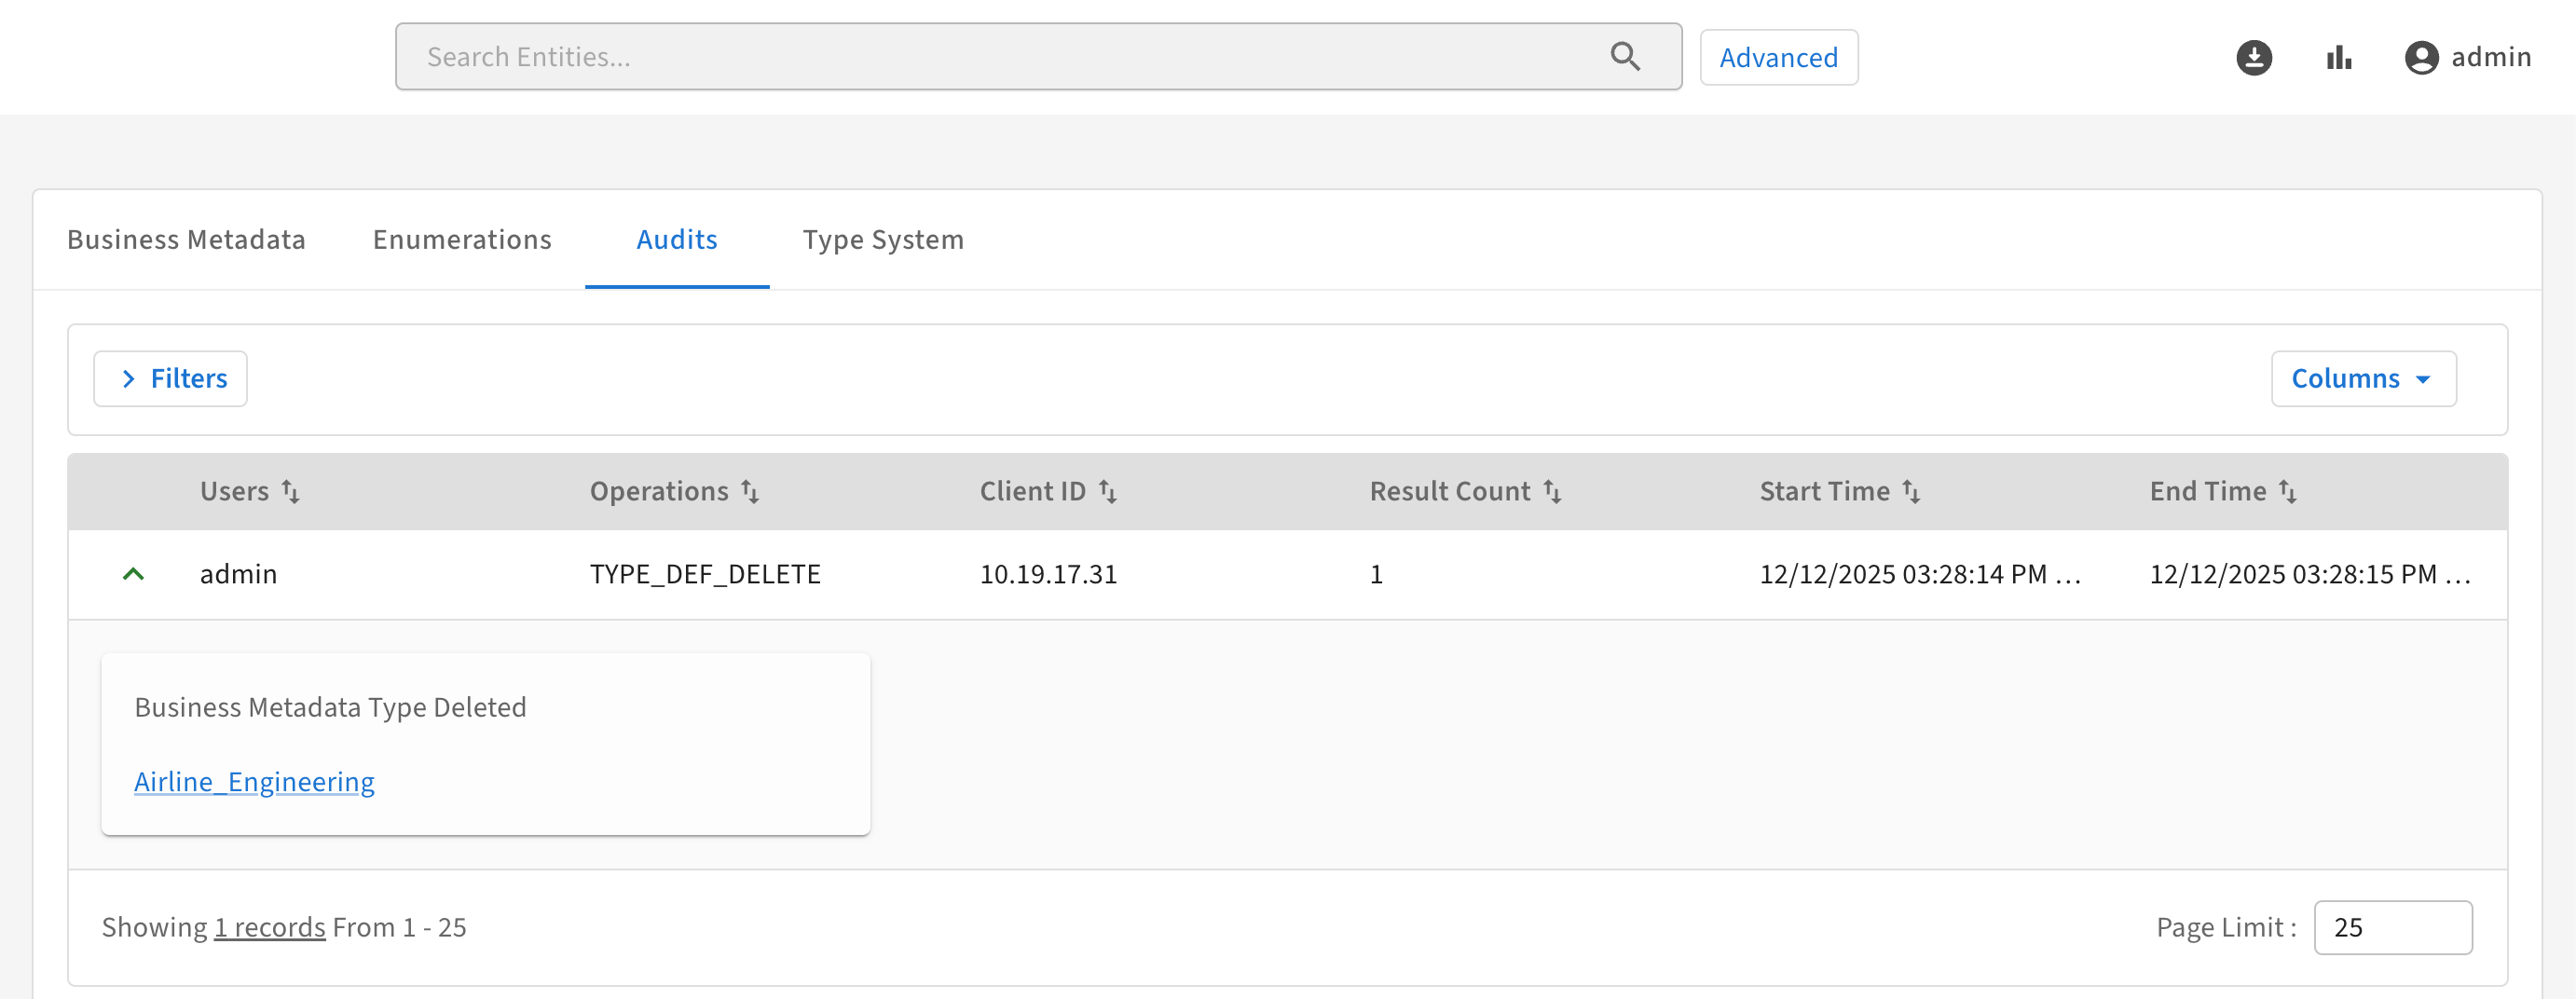
Task: Switch to Business Metadata tab
Action: (x=186, y=240)
